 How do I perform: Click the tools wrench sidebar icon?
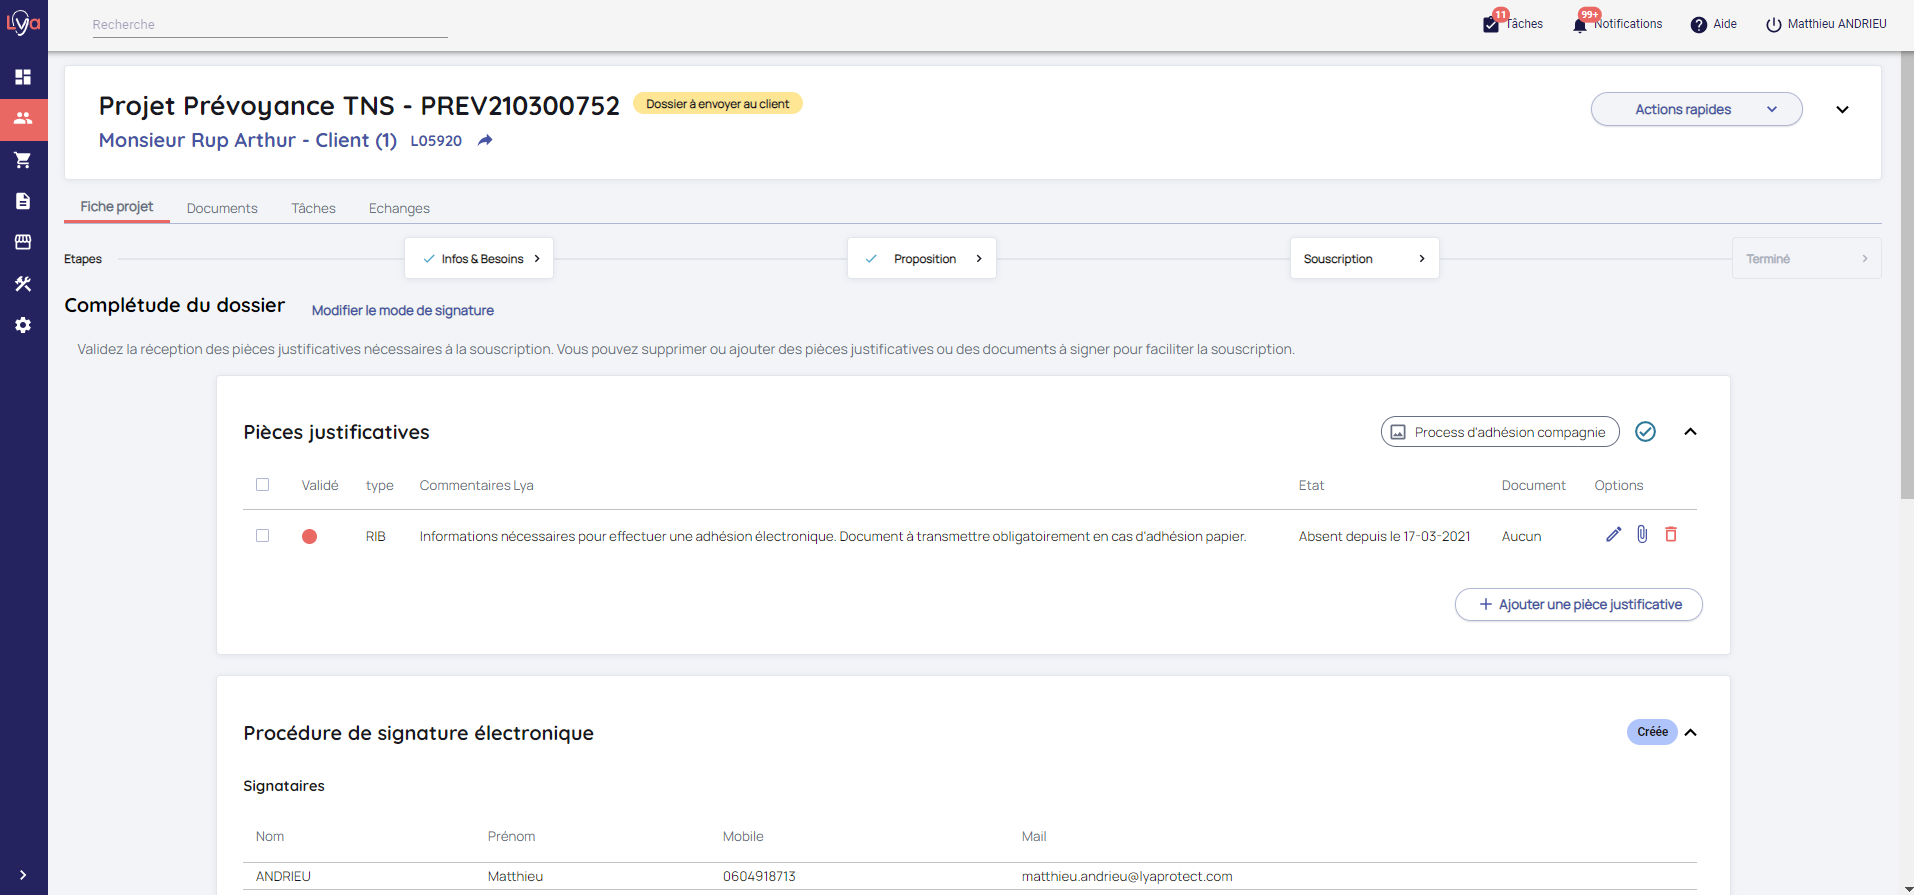coord(23,284)
